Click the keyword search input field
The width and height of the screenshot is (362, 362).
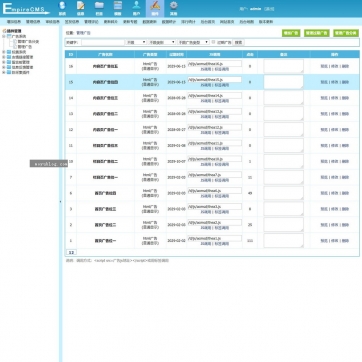pyautogui.click(x=103, y=42)
